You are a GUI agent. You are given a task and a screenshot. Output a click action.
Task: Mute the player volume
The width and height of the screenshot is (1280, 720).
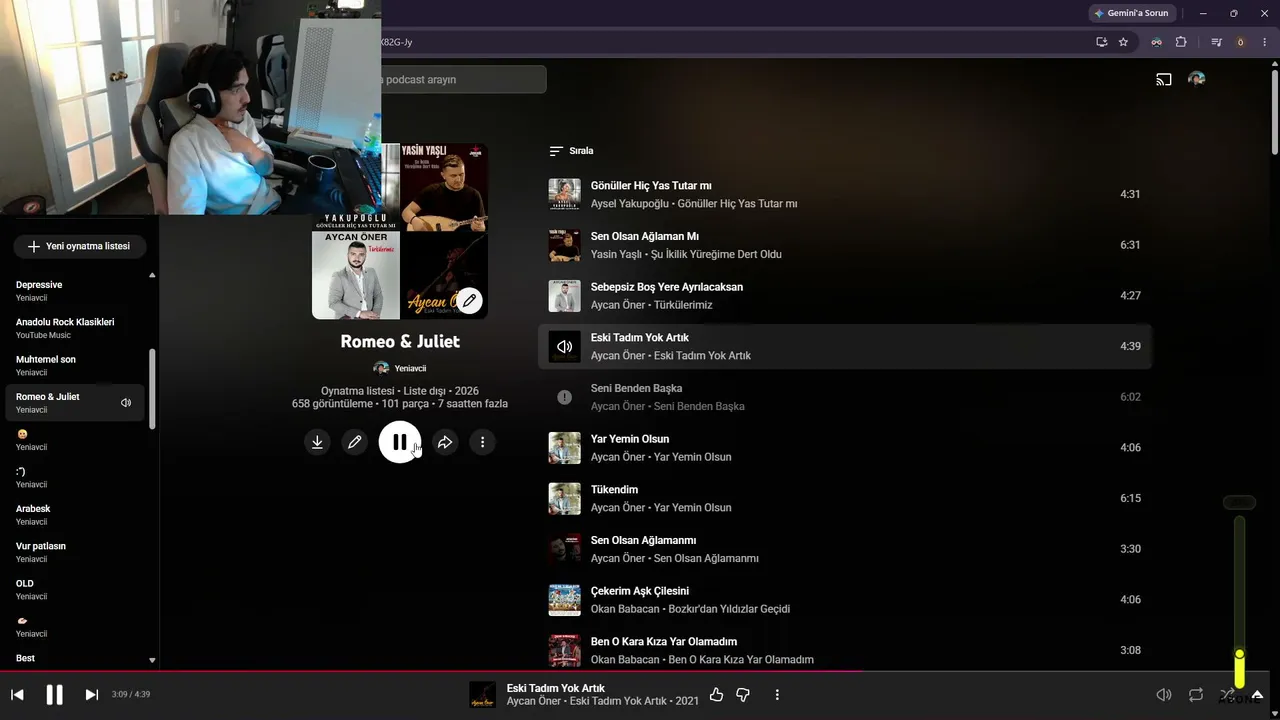coord(1164,695)
